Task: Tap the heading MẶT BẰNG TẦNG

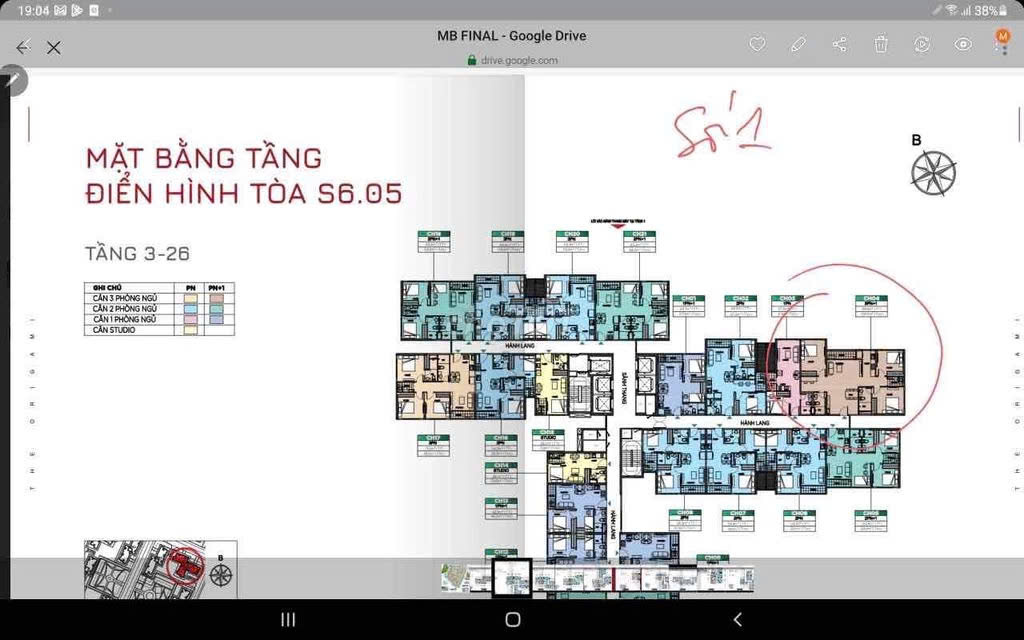Action: 204,159
